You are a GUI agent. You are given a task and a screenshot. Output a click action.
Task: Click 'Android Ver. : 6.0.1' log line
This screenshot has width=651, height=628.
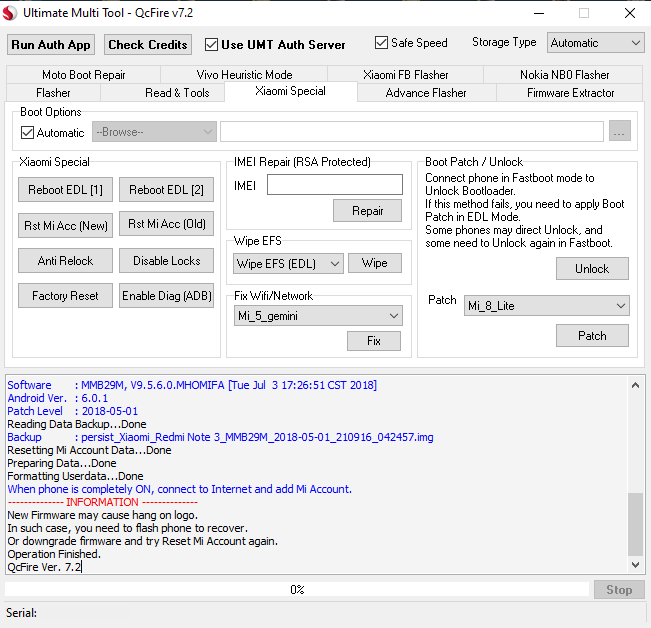(x=57, y=398)
